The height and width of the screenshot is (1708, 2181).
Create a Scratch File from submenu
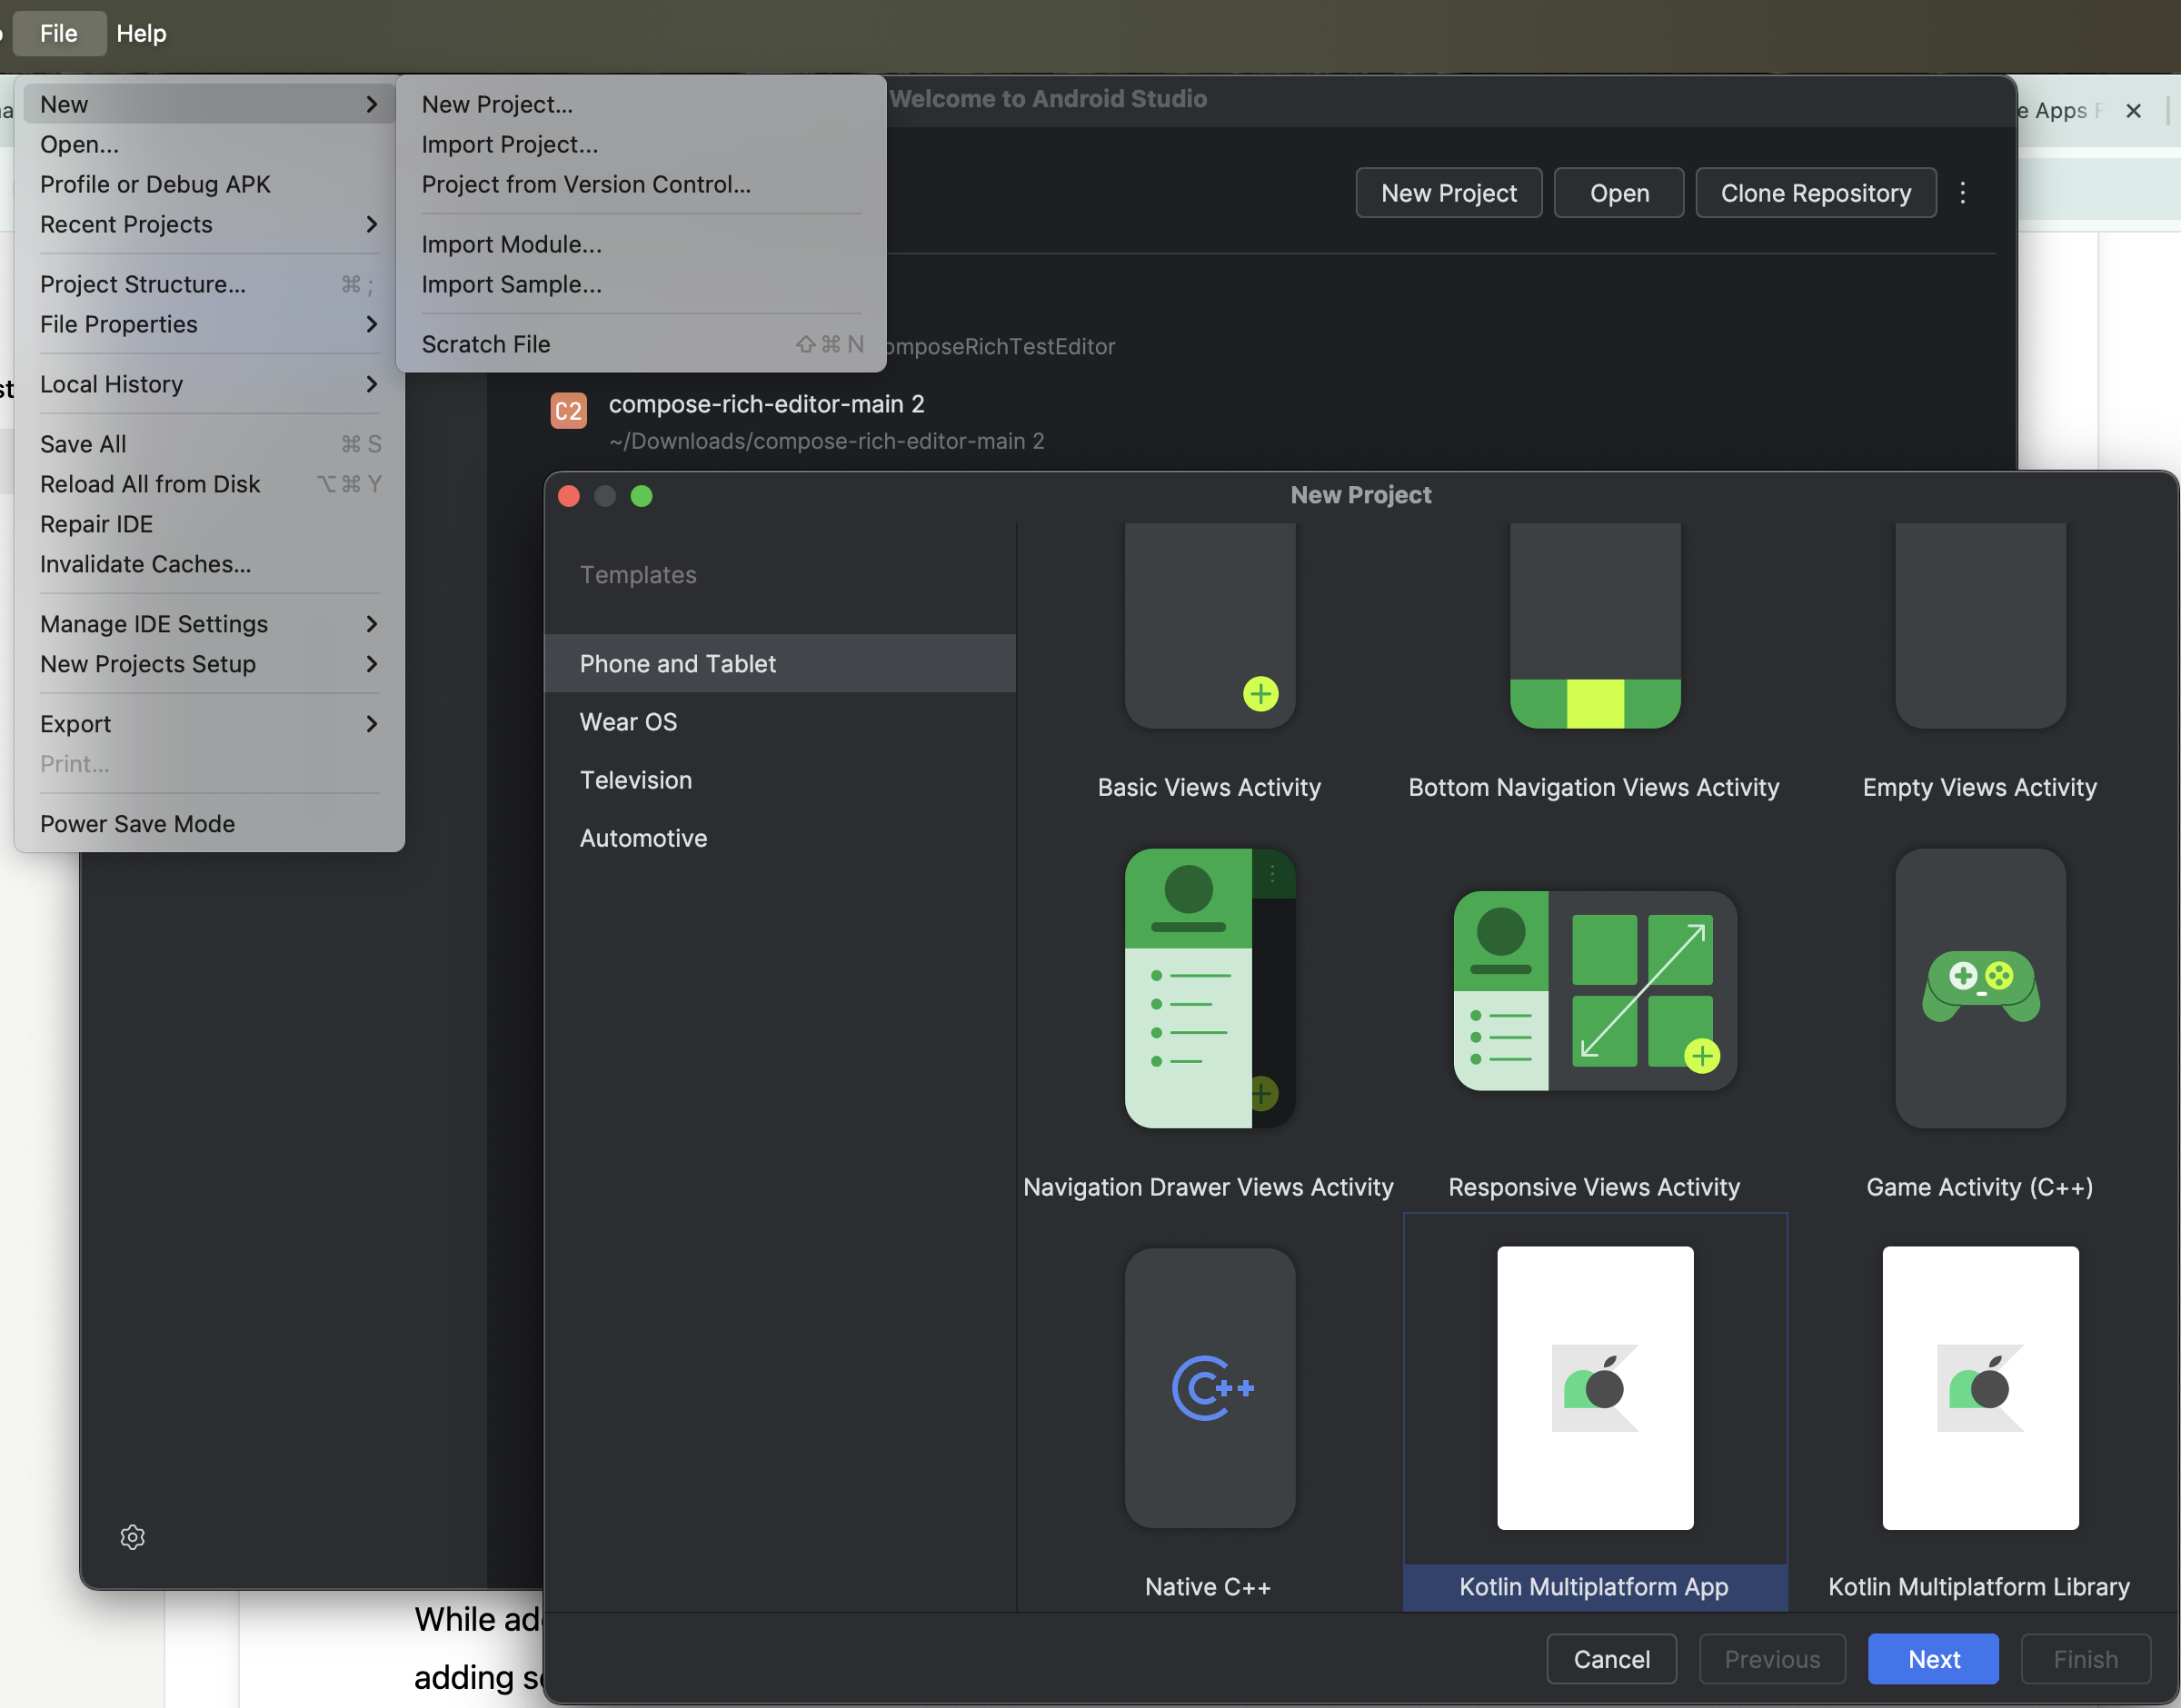641,344
